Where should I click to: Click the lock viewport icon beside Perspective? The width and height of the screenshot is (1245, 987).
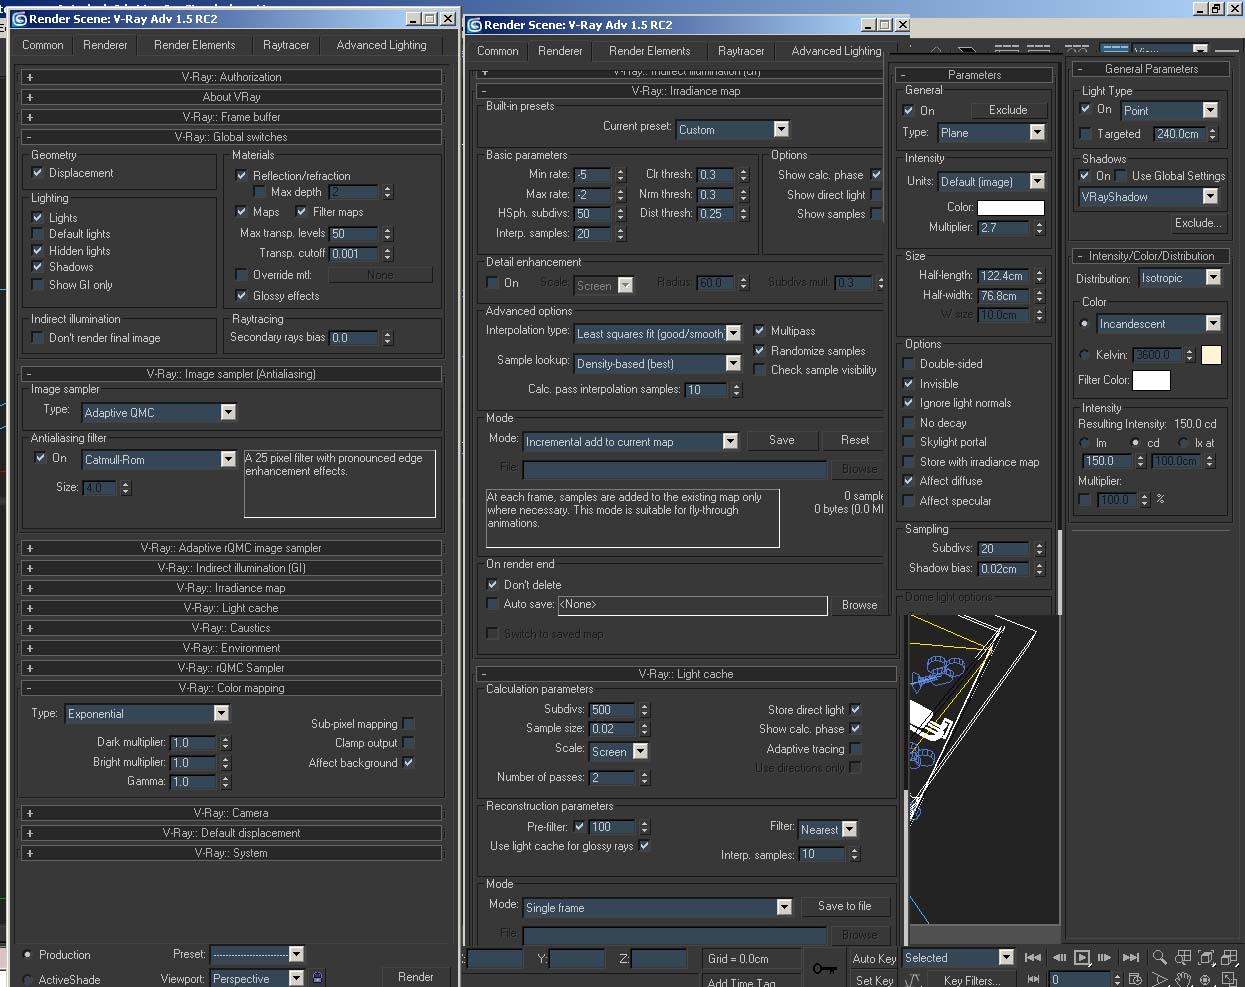(318, 978)
